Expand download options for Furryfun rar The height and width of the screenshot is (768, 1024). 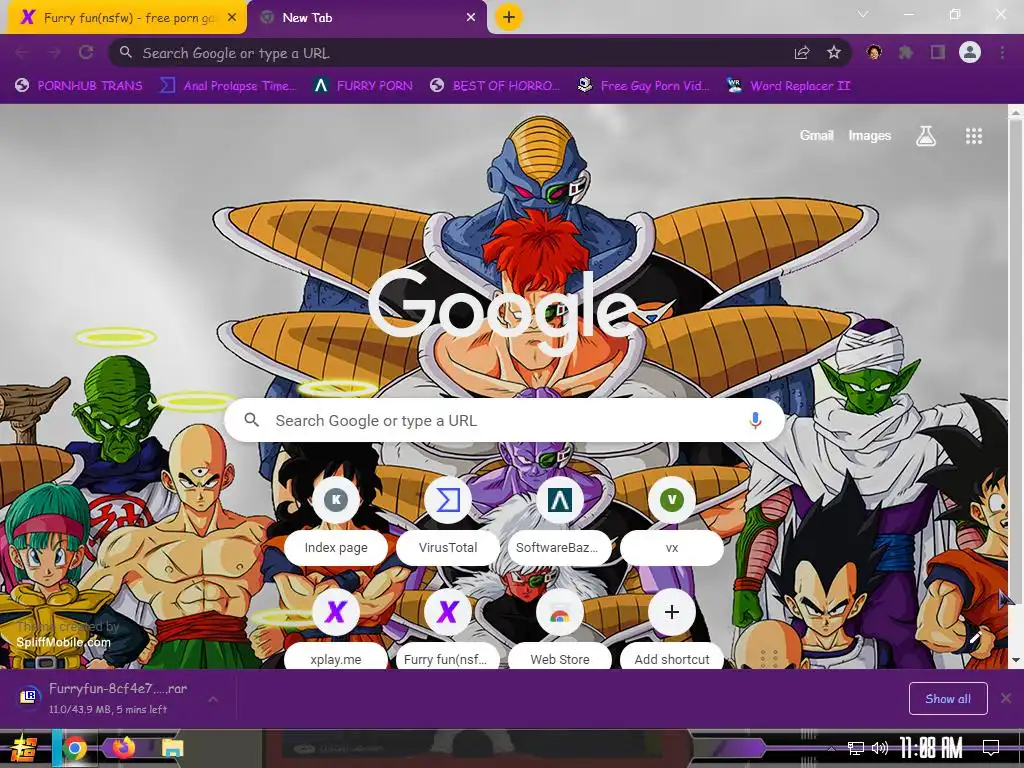point(213,699)
